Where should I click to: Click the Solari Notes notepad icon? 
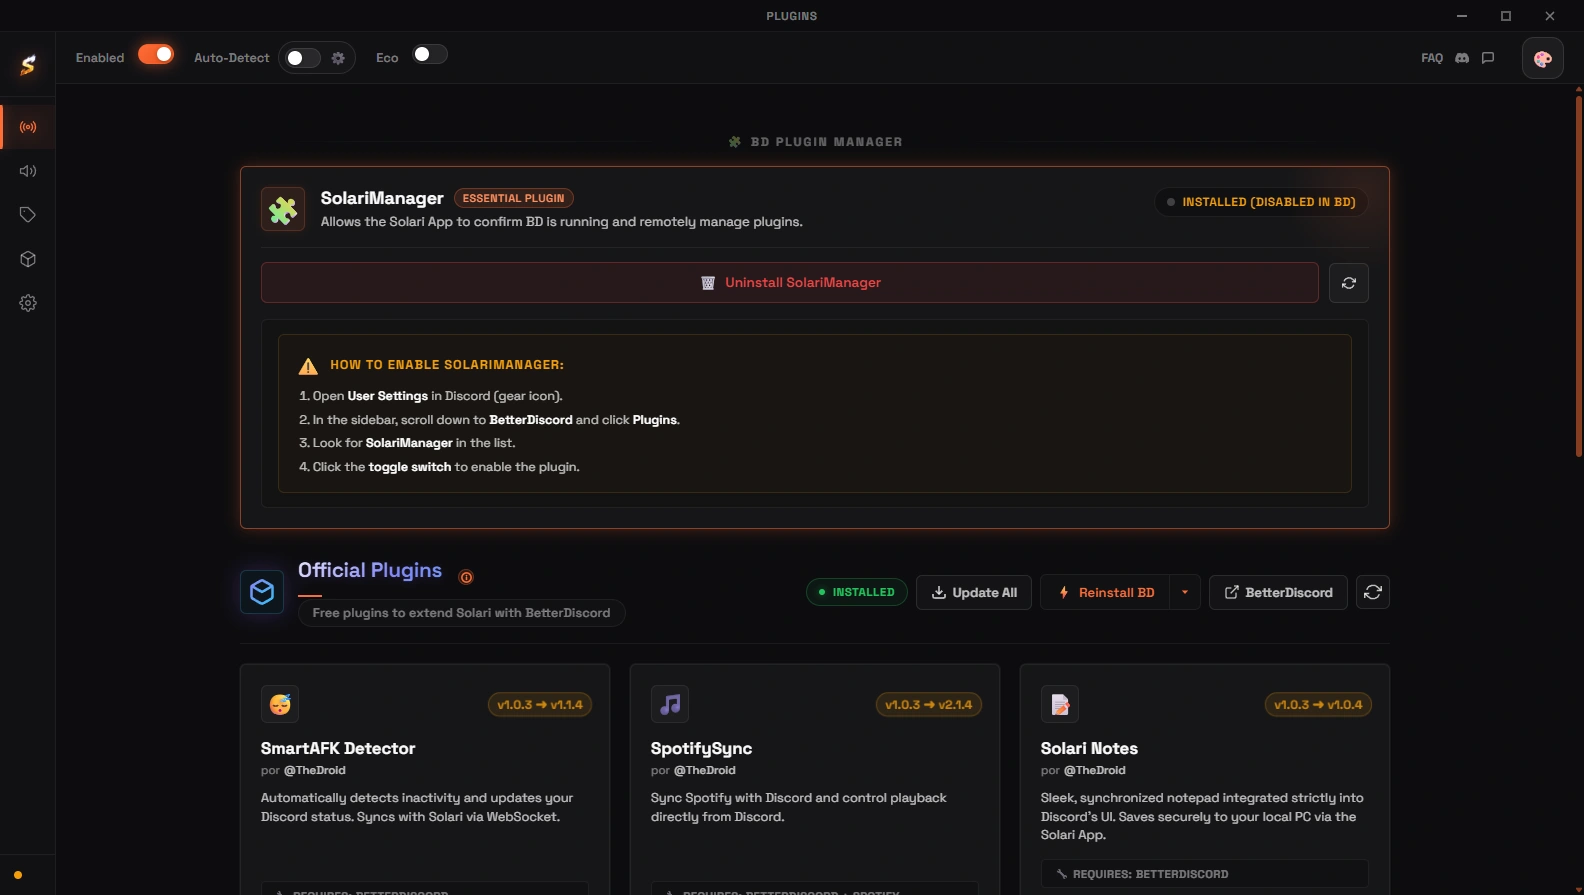tap(1060, 704)
